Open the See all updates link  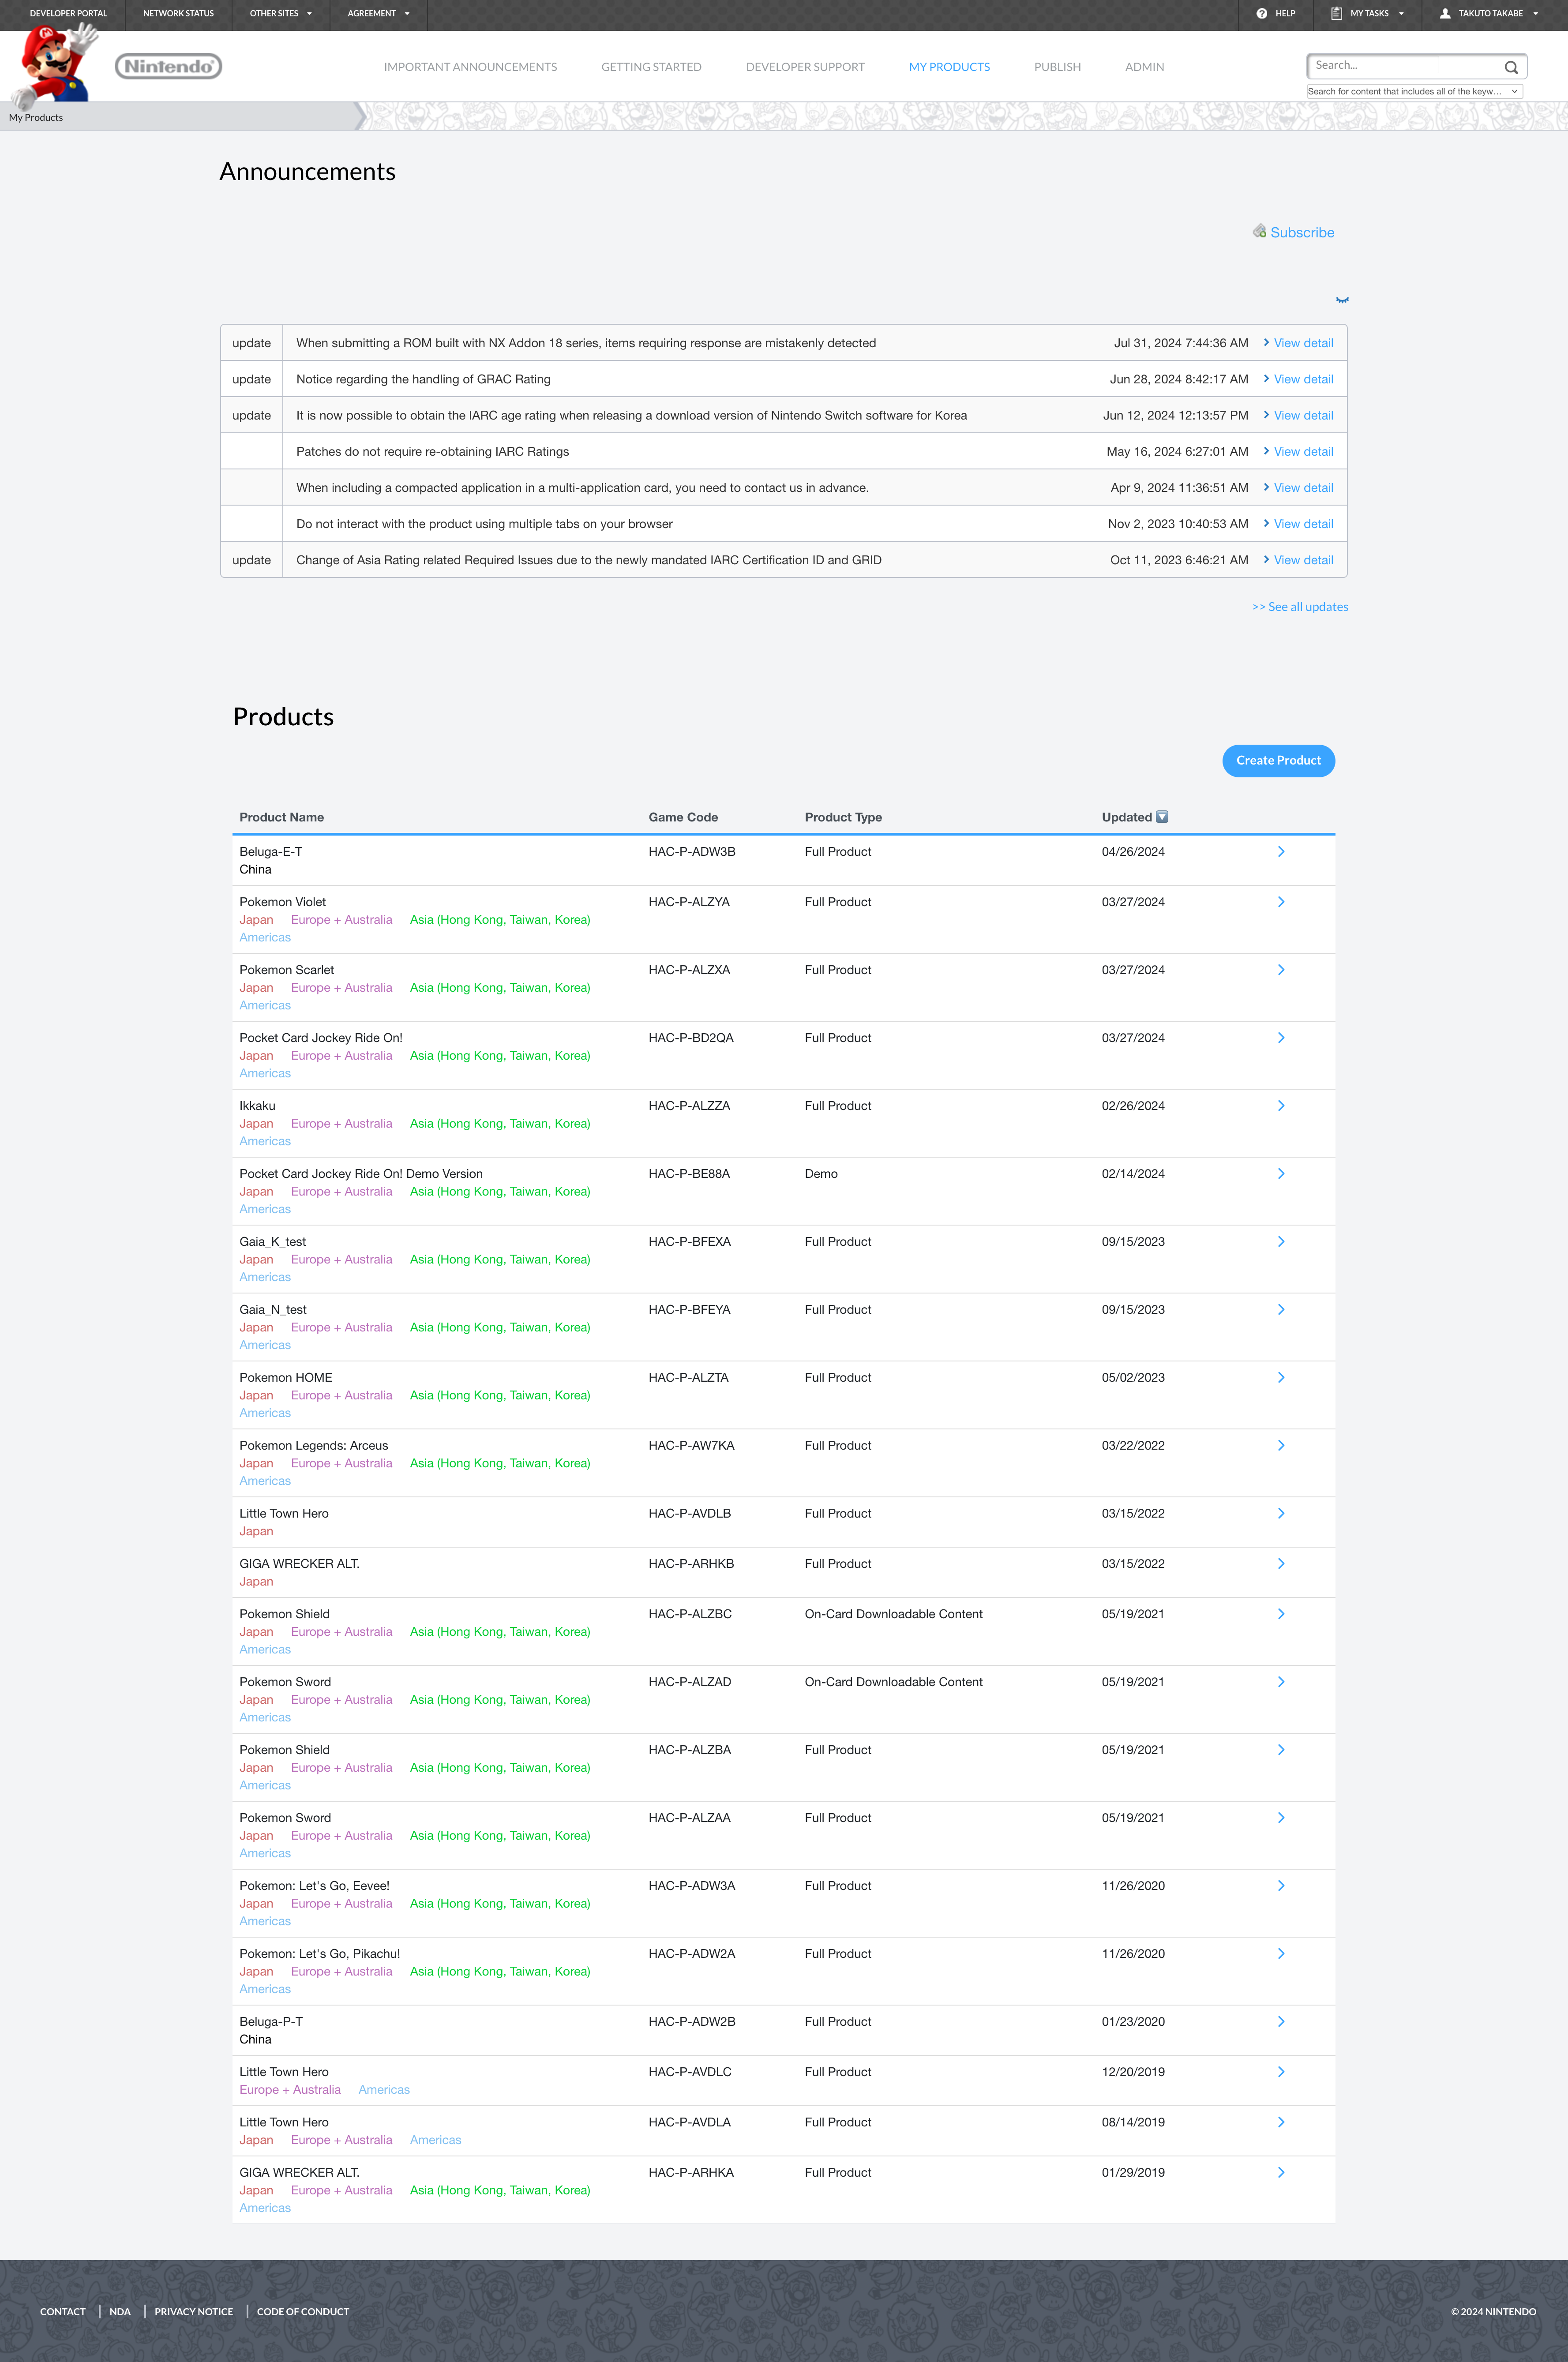pyautogui.click(x=1300, y=607)
